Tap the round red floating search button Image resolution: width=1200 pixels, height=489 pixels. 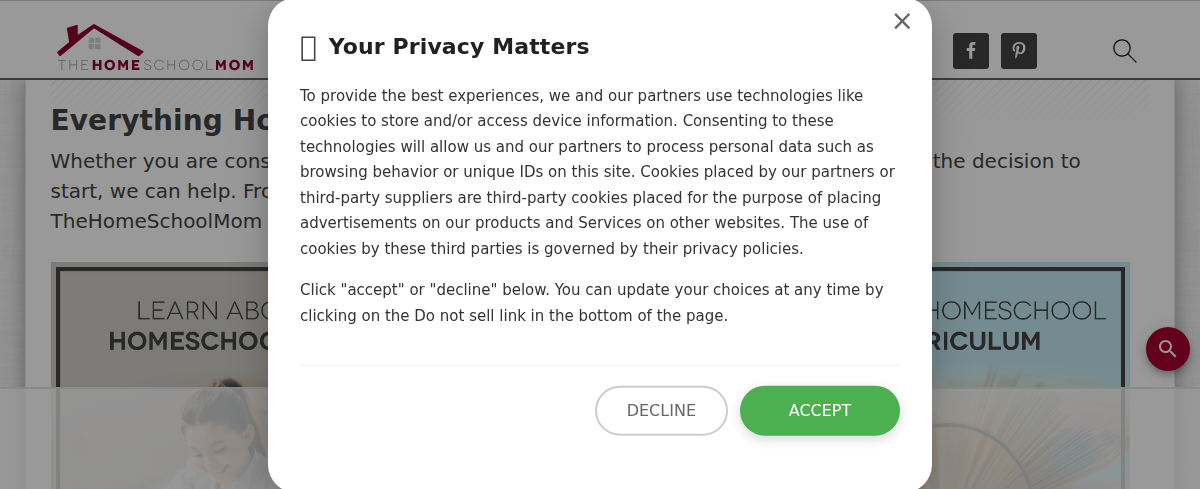(1167, 349)
